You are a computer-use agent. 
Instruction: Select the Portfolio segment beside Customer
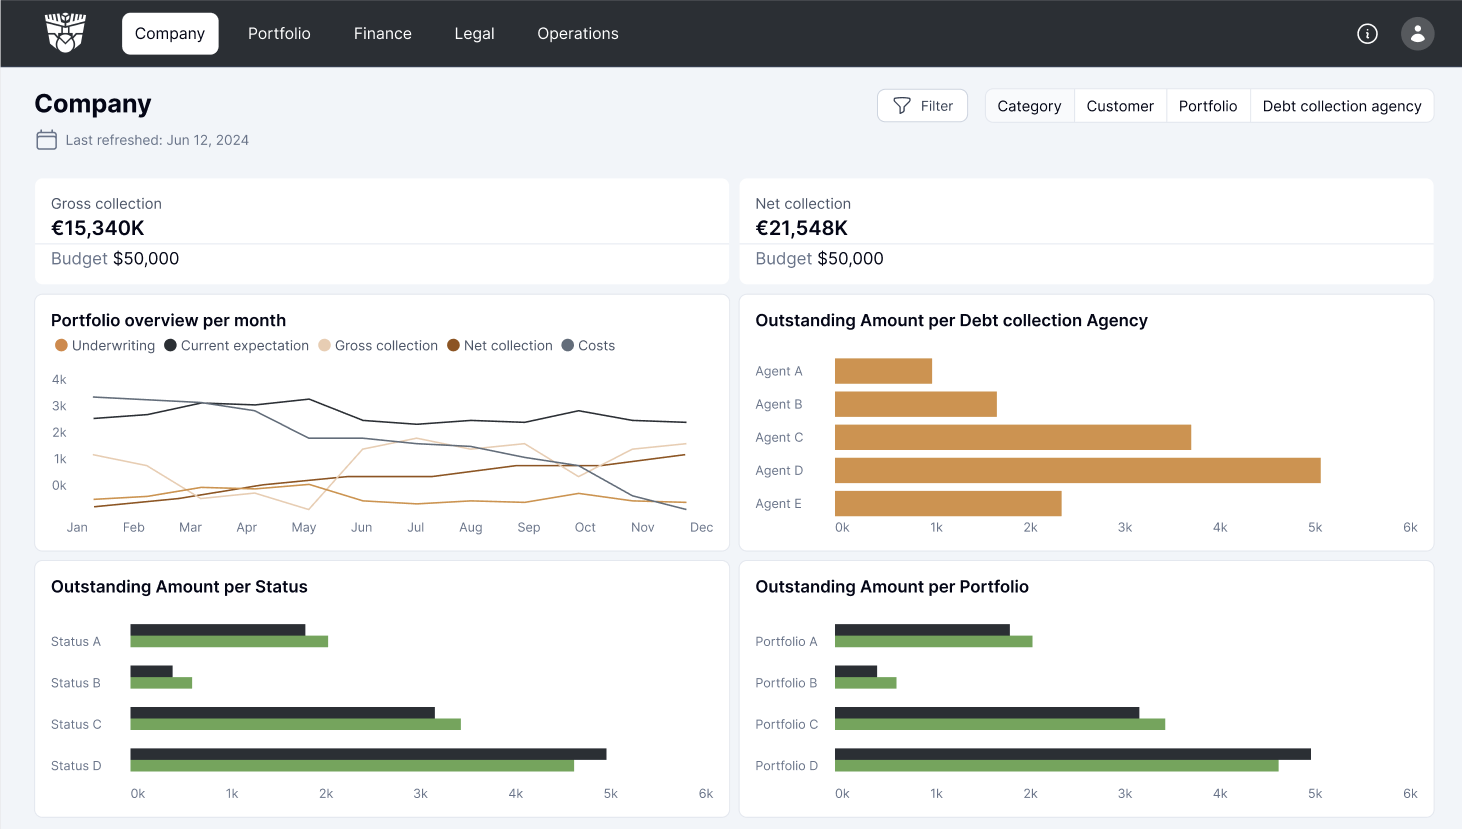point(1208,106)
